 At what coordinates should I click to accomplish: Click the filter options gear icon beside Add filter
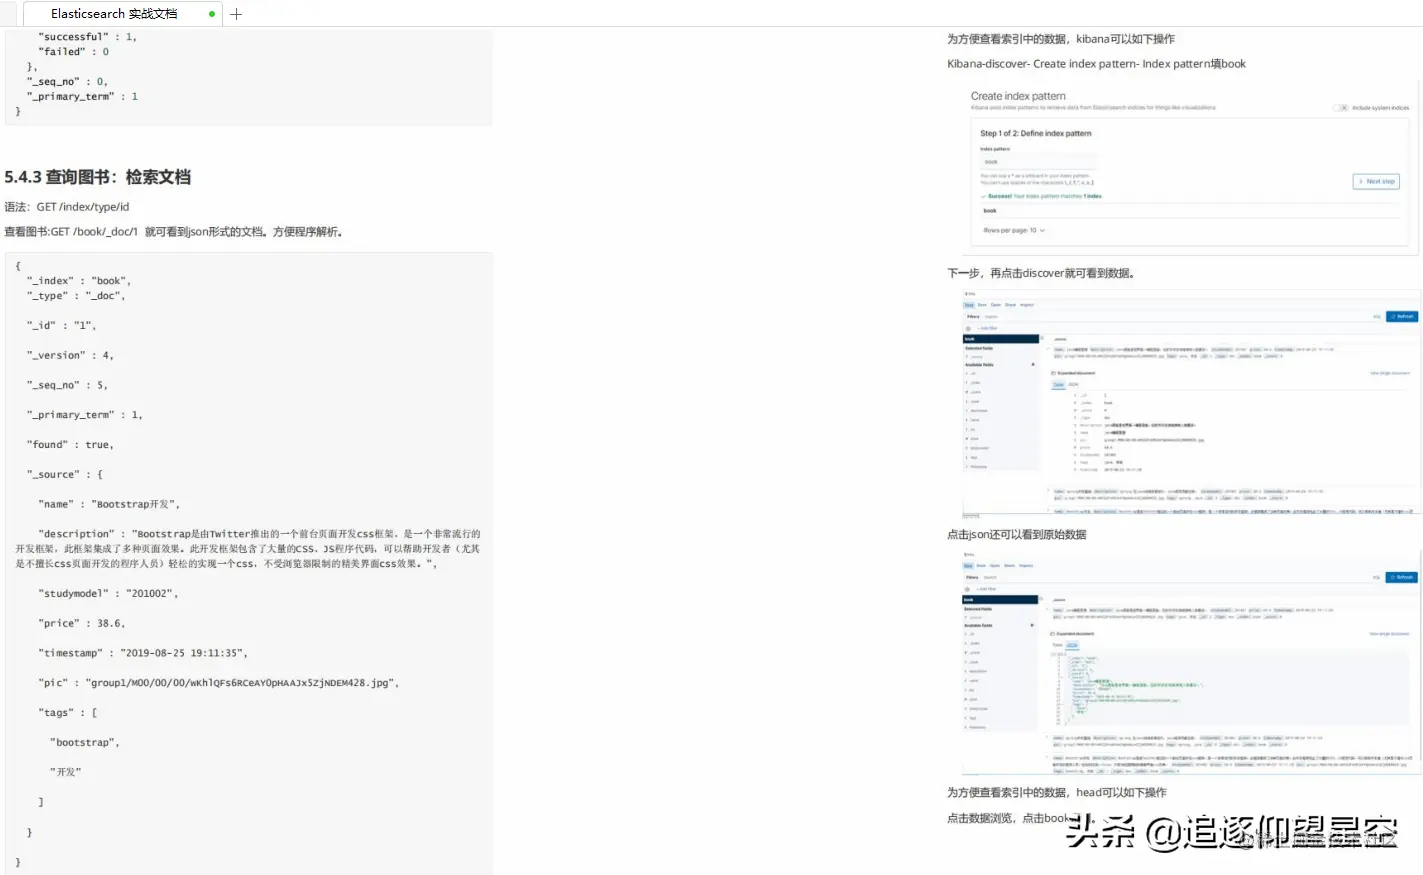(968, 328)
